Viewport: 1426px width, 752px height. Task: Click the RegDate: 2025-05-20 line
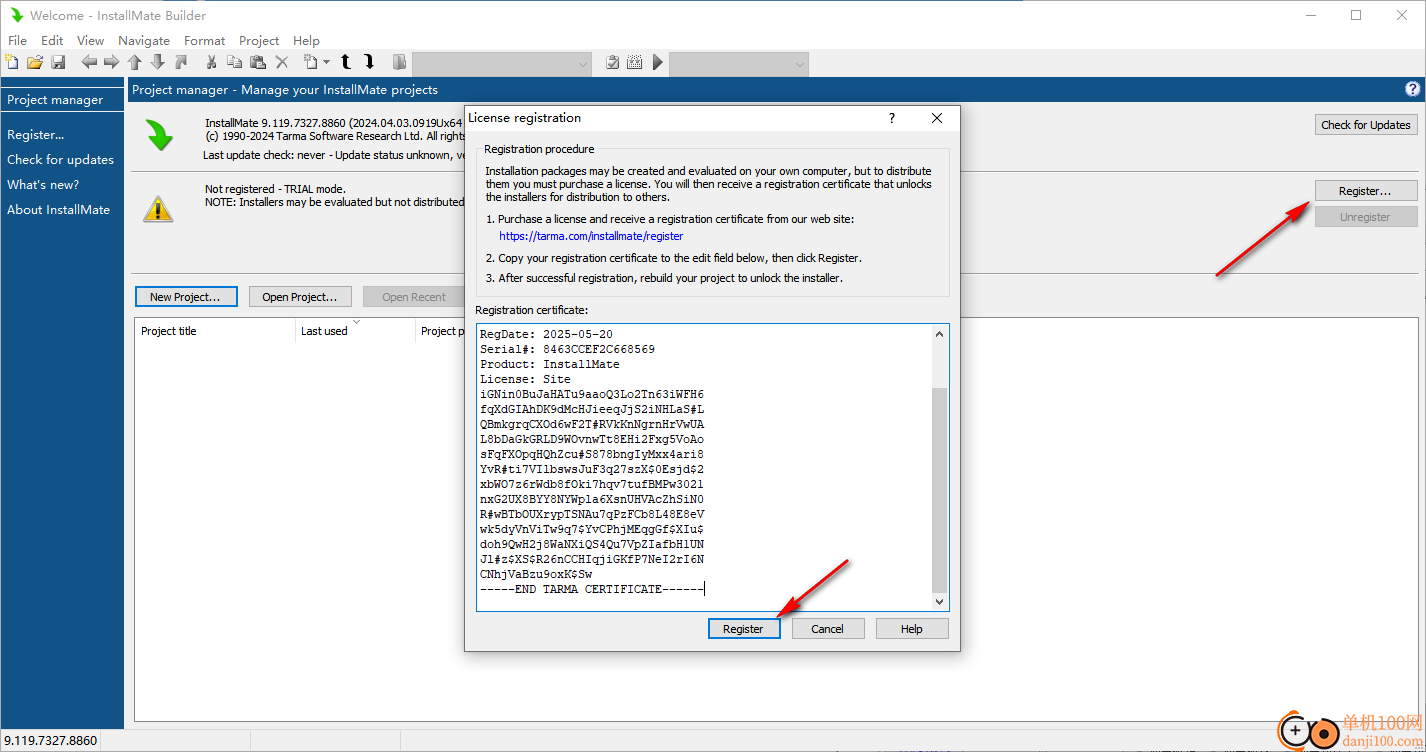coord(546,334)
